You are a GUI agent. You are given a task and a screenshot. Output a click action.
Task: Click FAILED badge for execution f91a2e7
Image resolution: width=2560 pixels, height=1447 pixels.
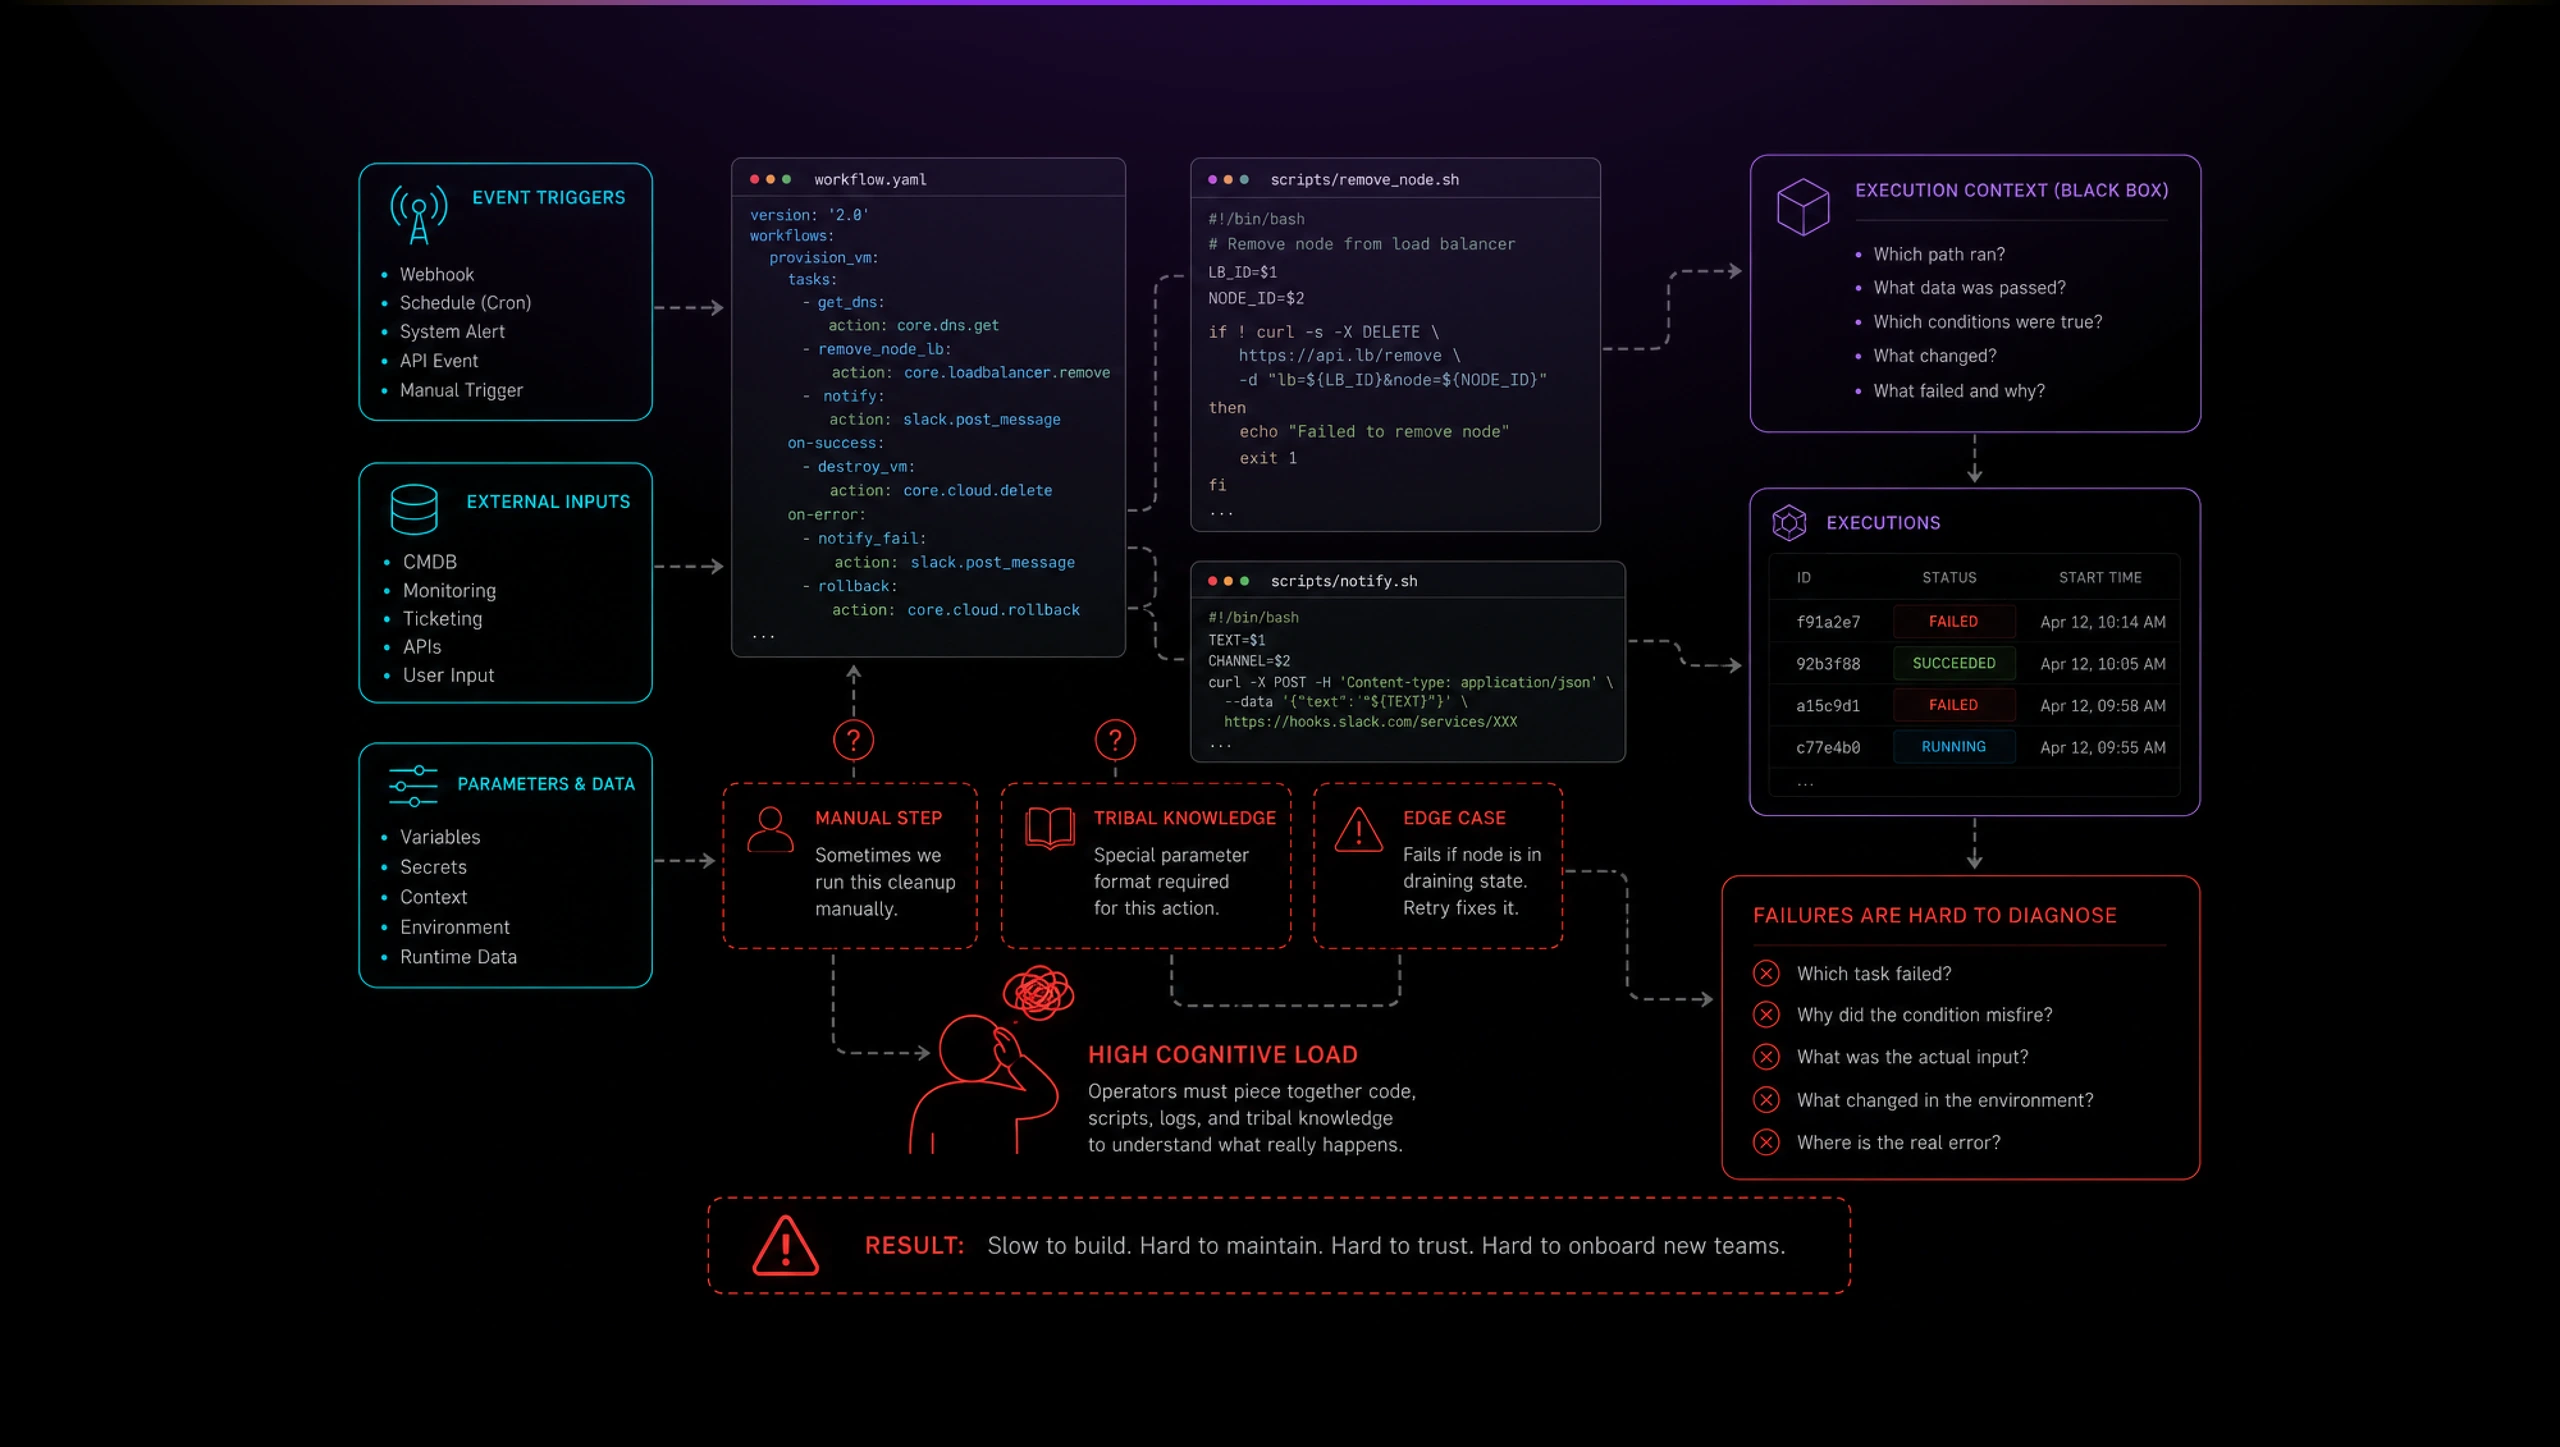pos(1953,622)
